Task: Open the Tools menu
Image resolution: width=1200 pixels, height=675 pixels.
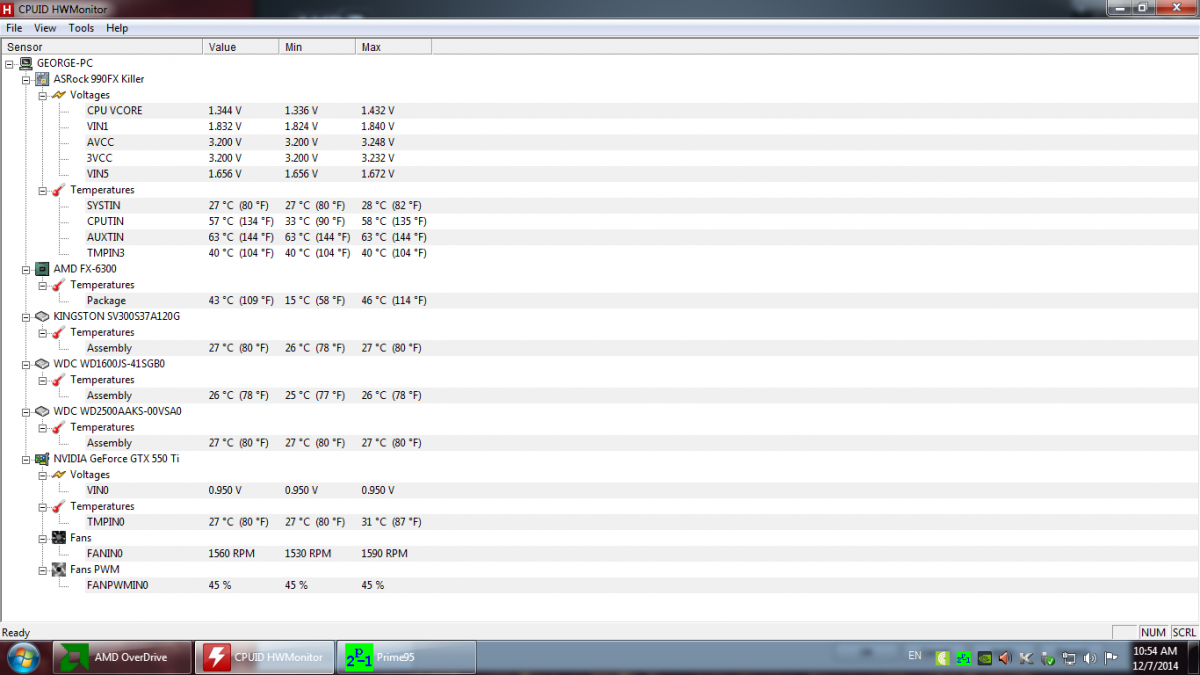Action: point(81,28)
